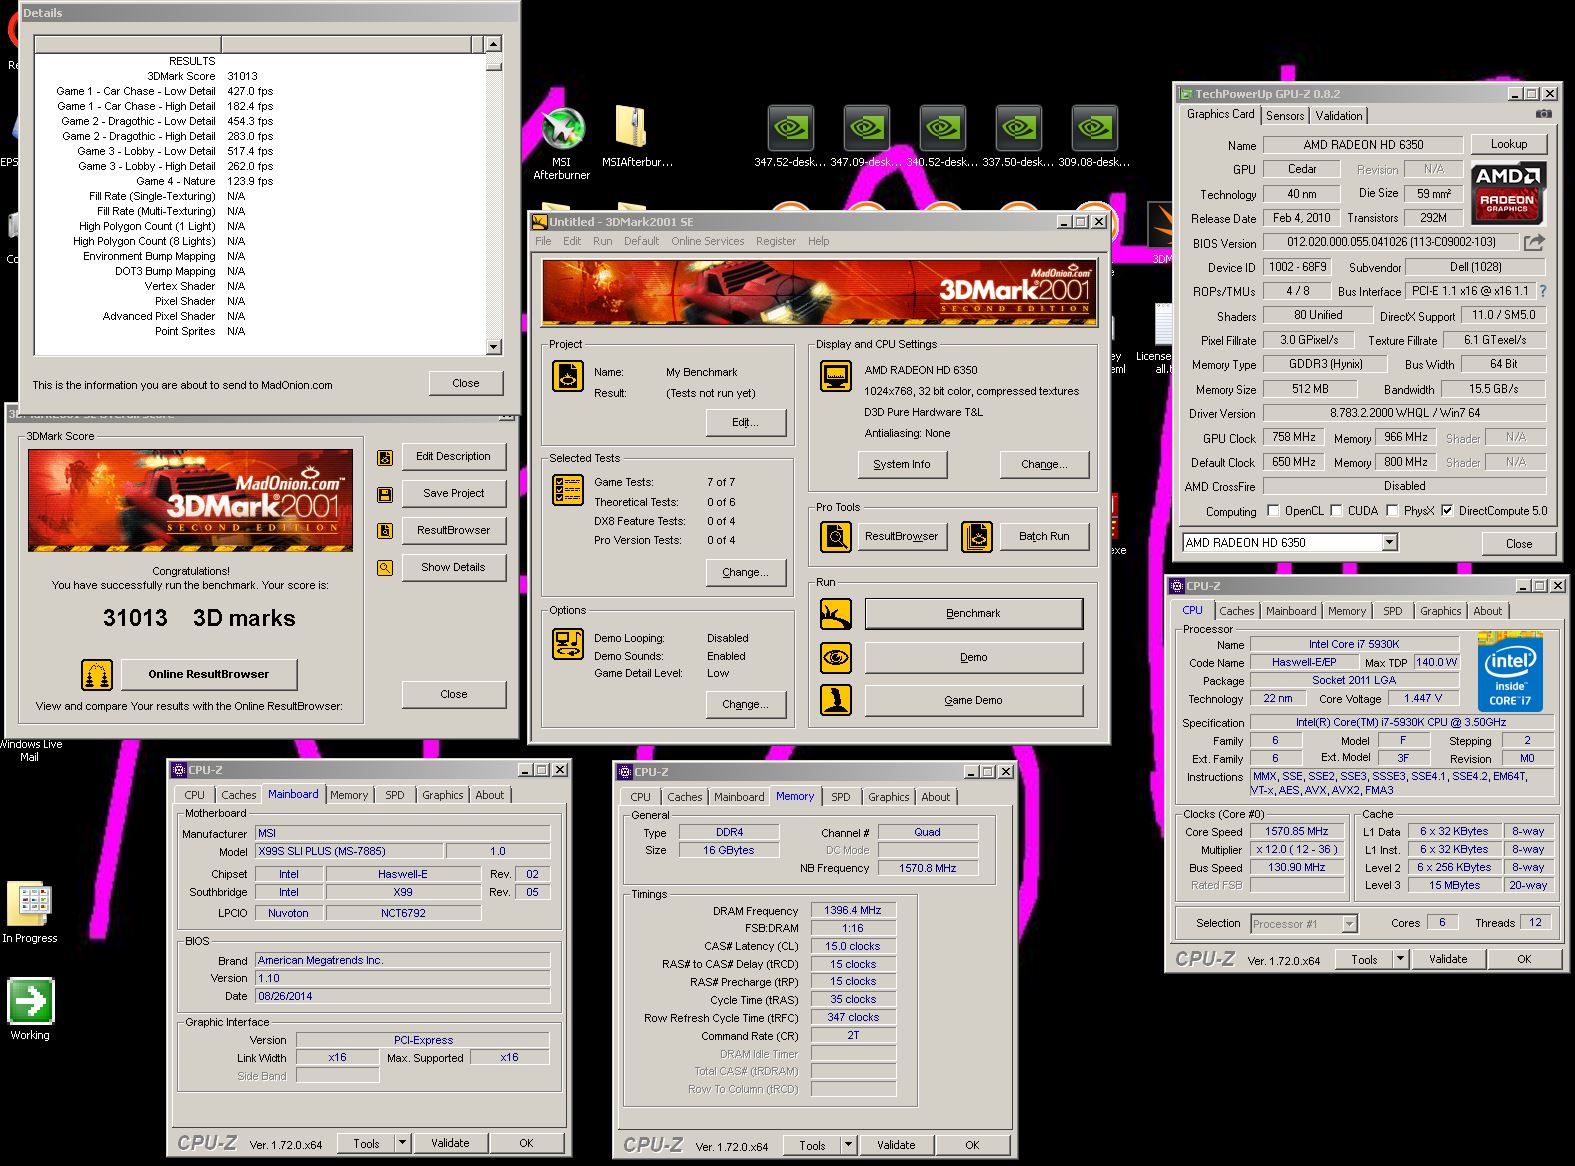Image resolution: width=1575 pixels, height=1166 pixels.
Task: Open the AMD RADEON HD 6350 card dropdown
Action: [1389, 543]
